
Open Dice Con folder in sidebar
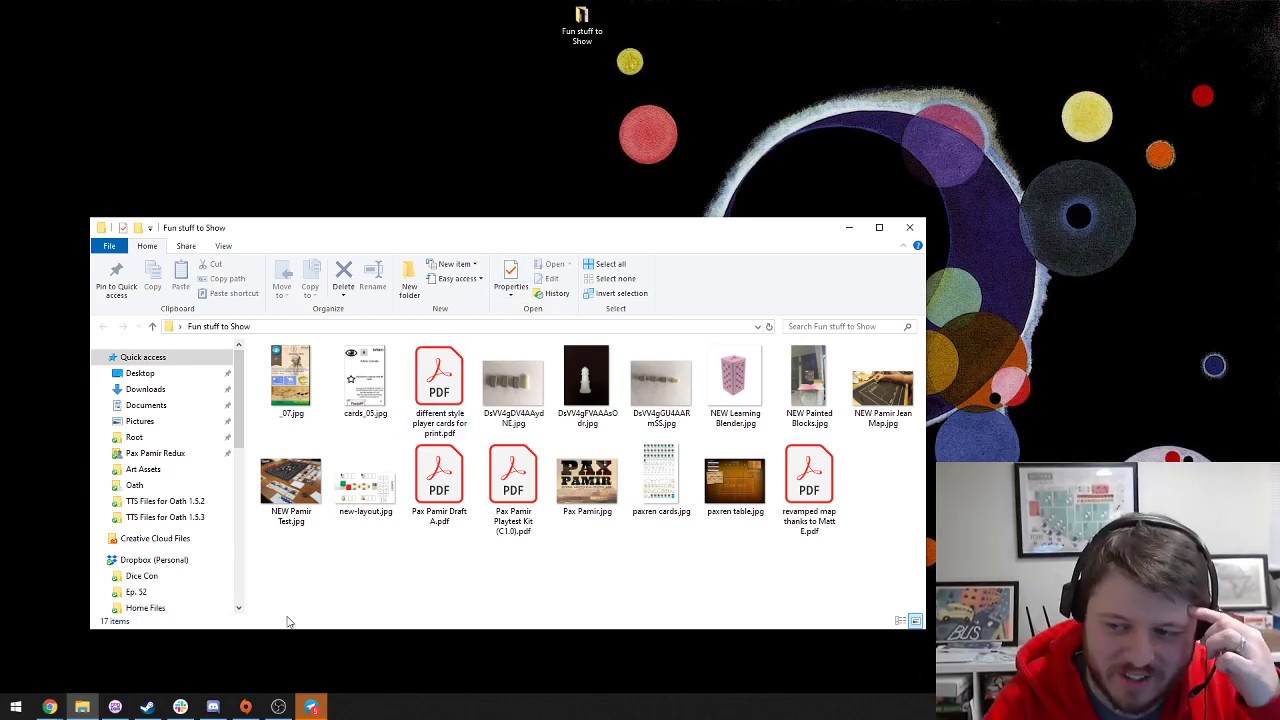(142, 576)
